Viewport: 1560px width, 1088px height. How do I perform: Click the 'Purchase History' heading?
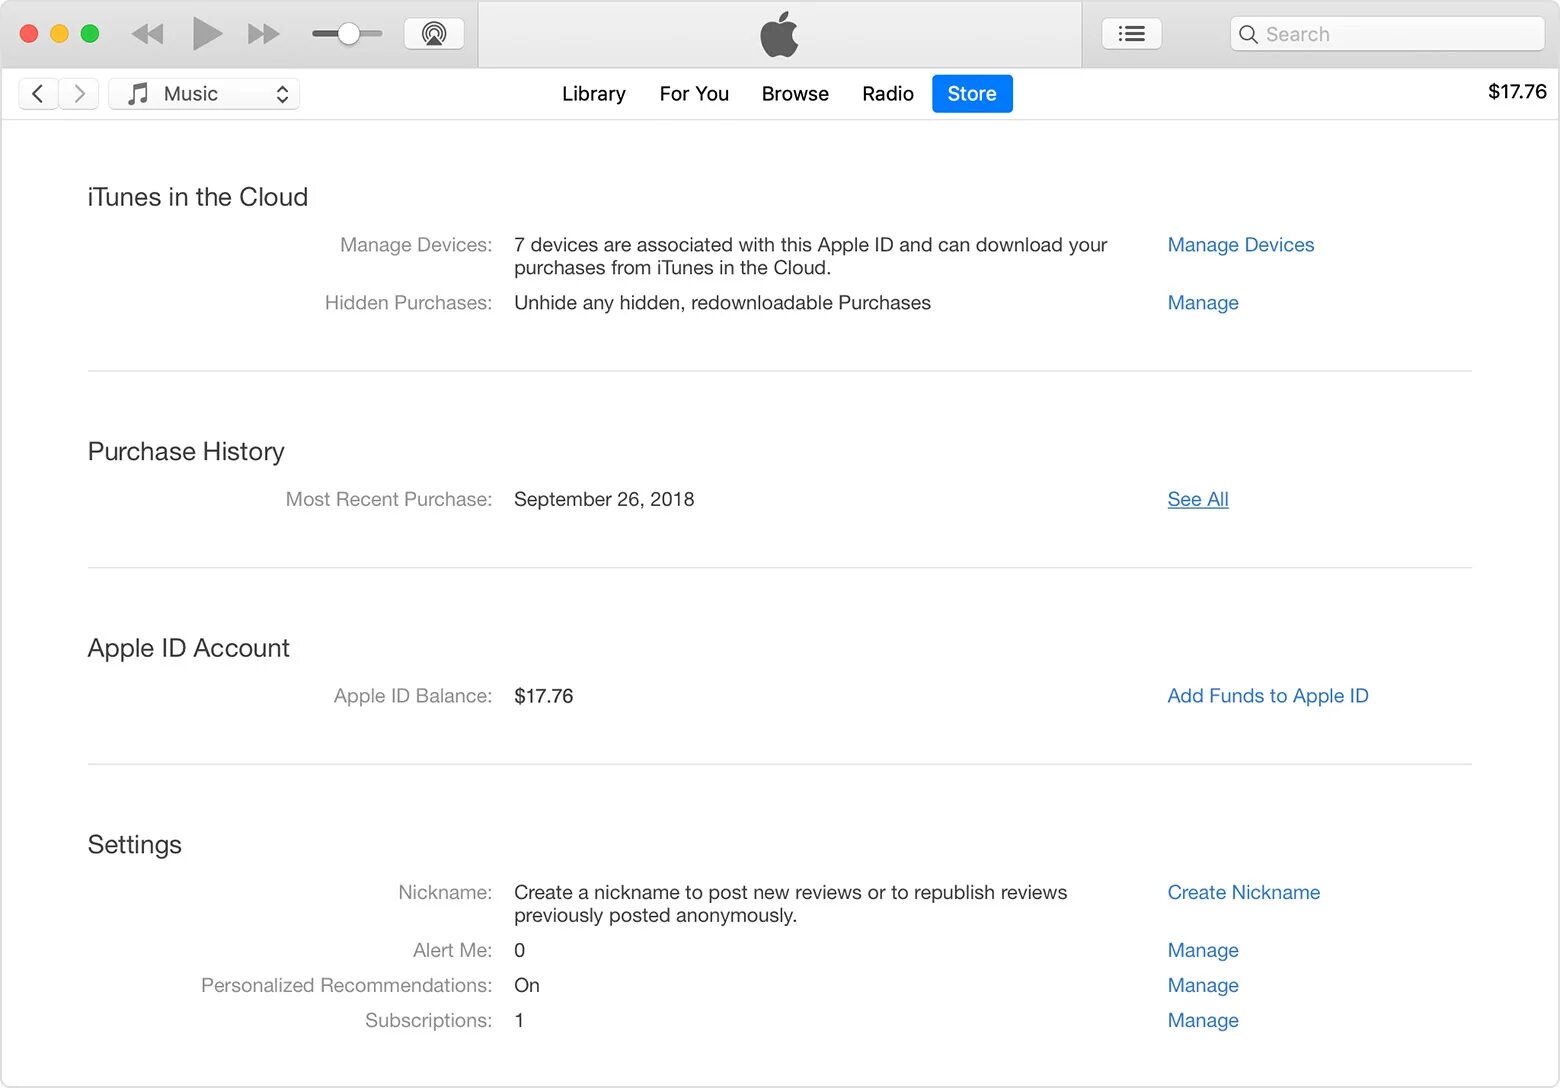[186, 452]
